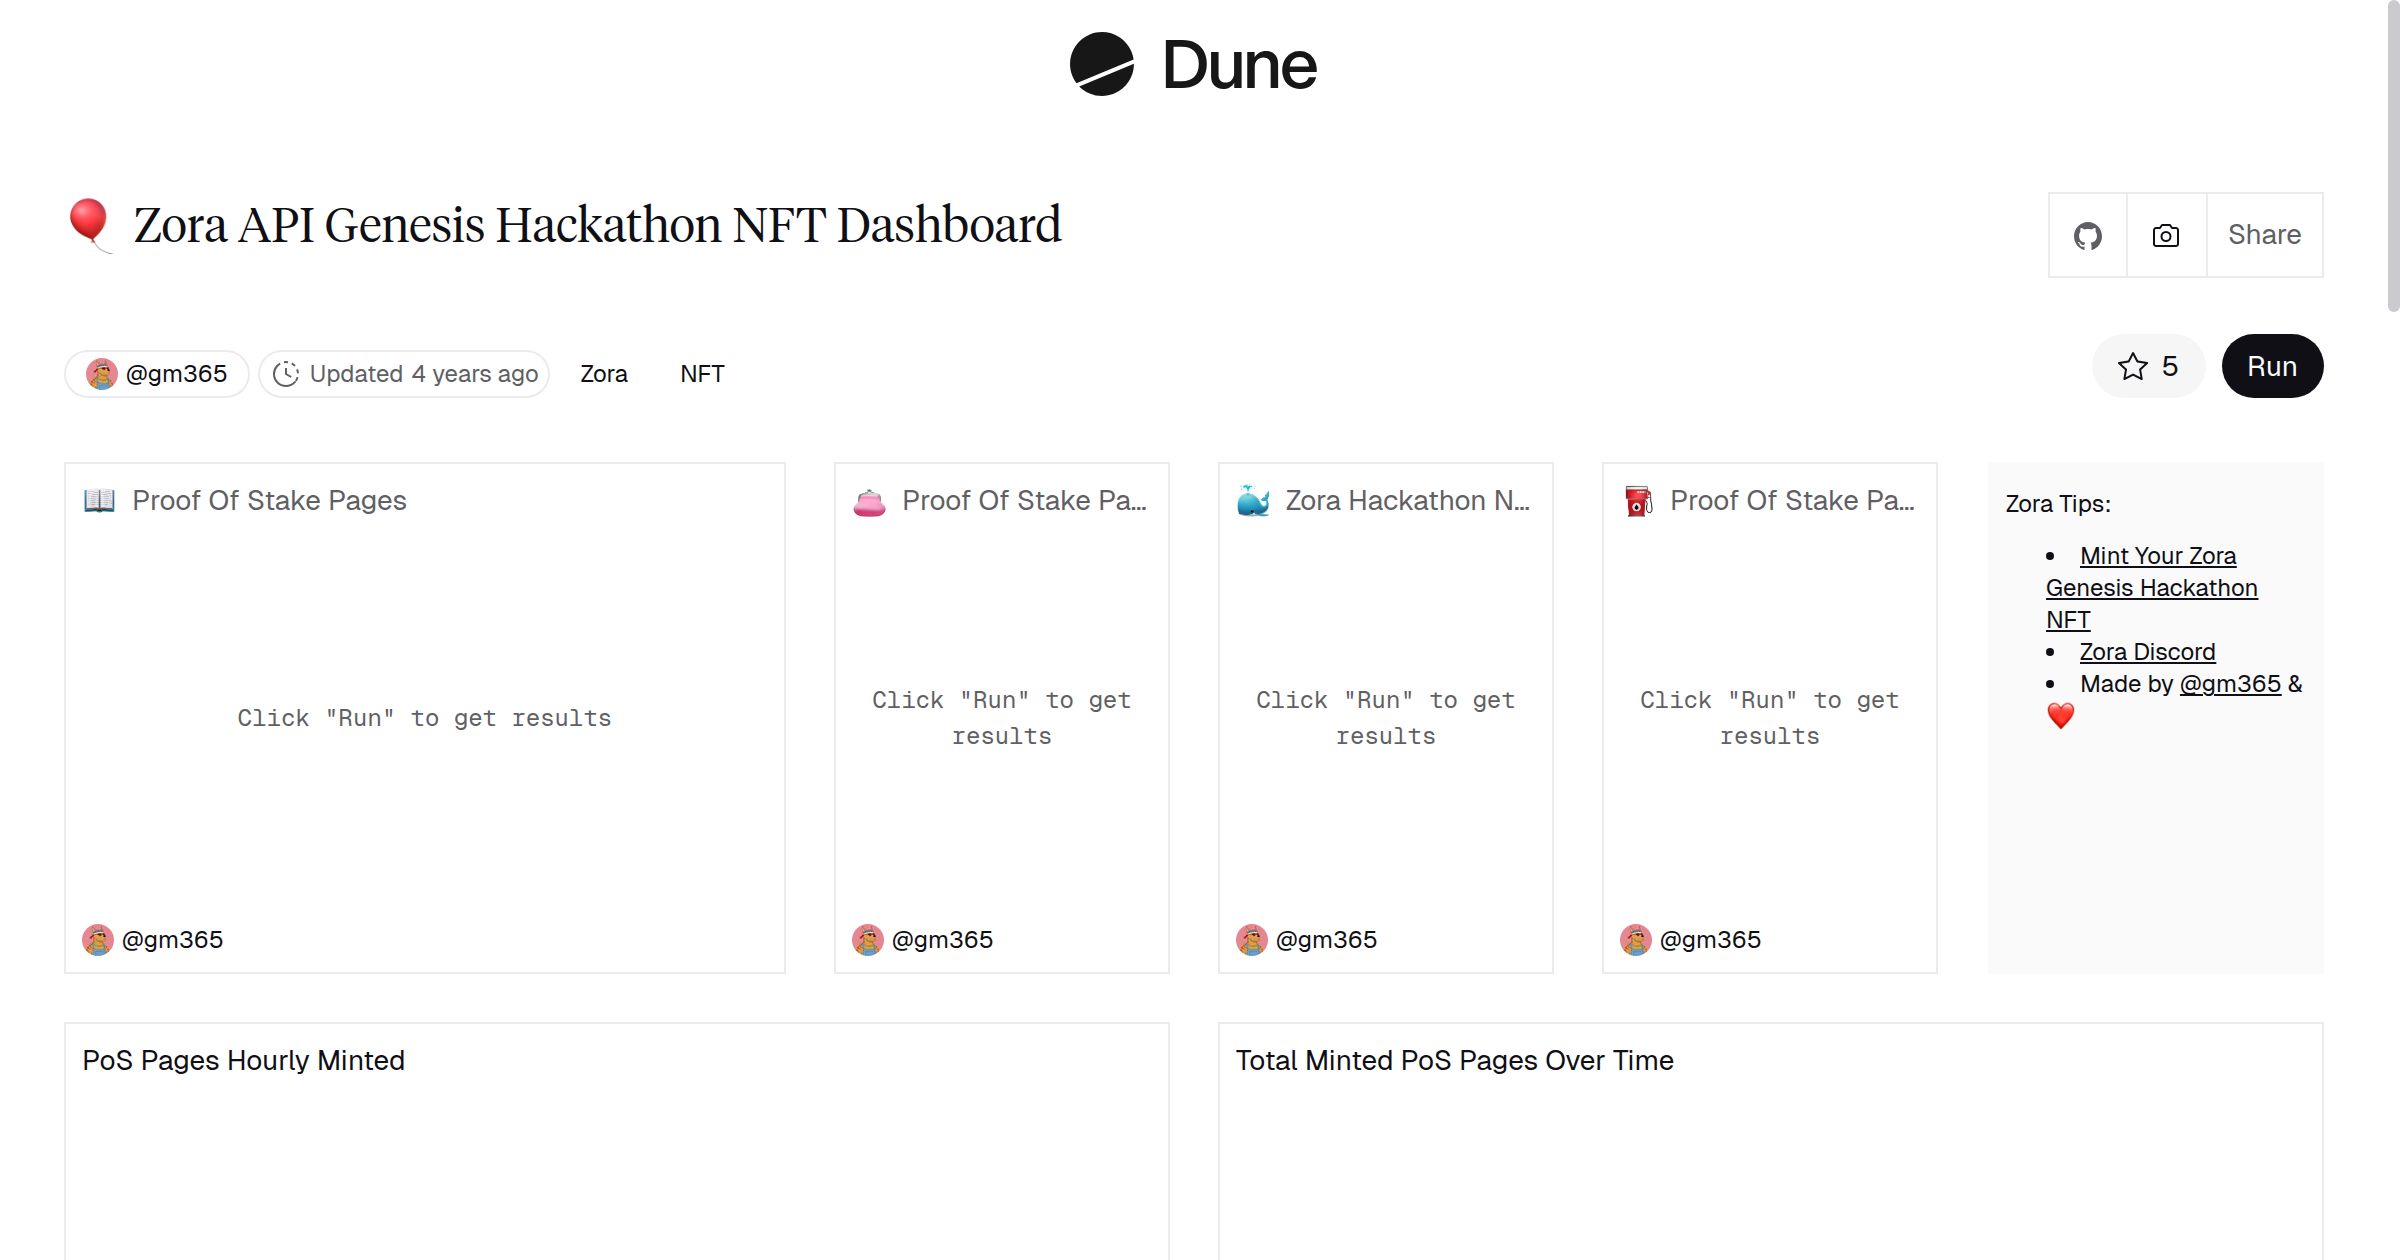This screenshot has width=2400, height=1260.
Task: Click the @gm365 avatar in the author chip
Action: [100, 373]
